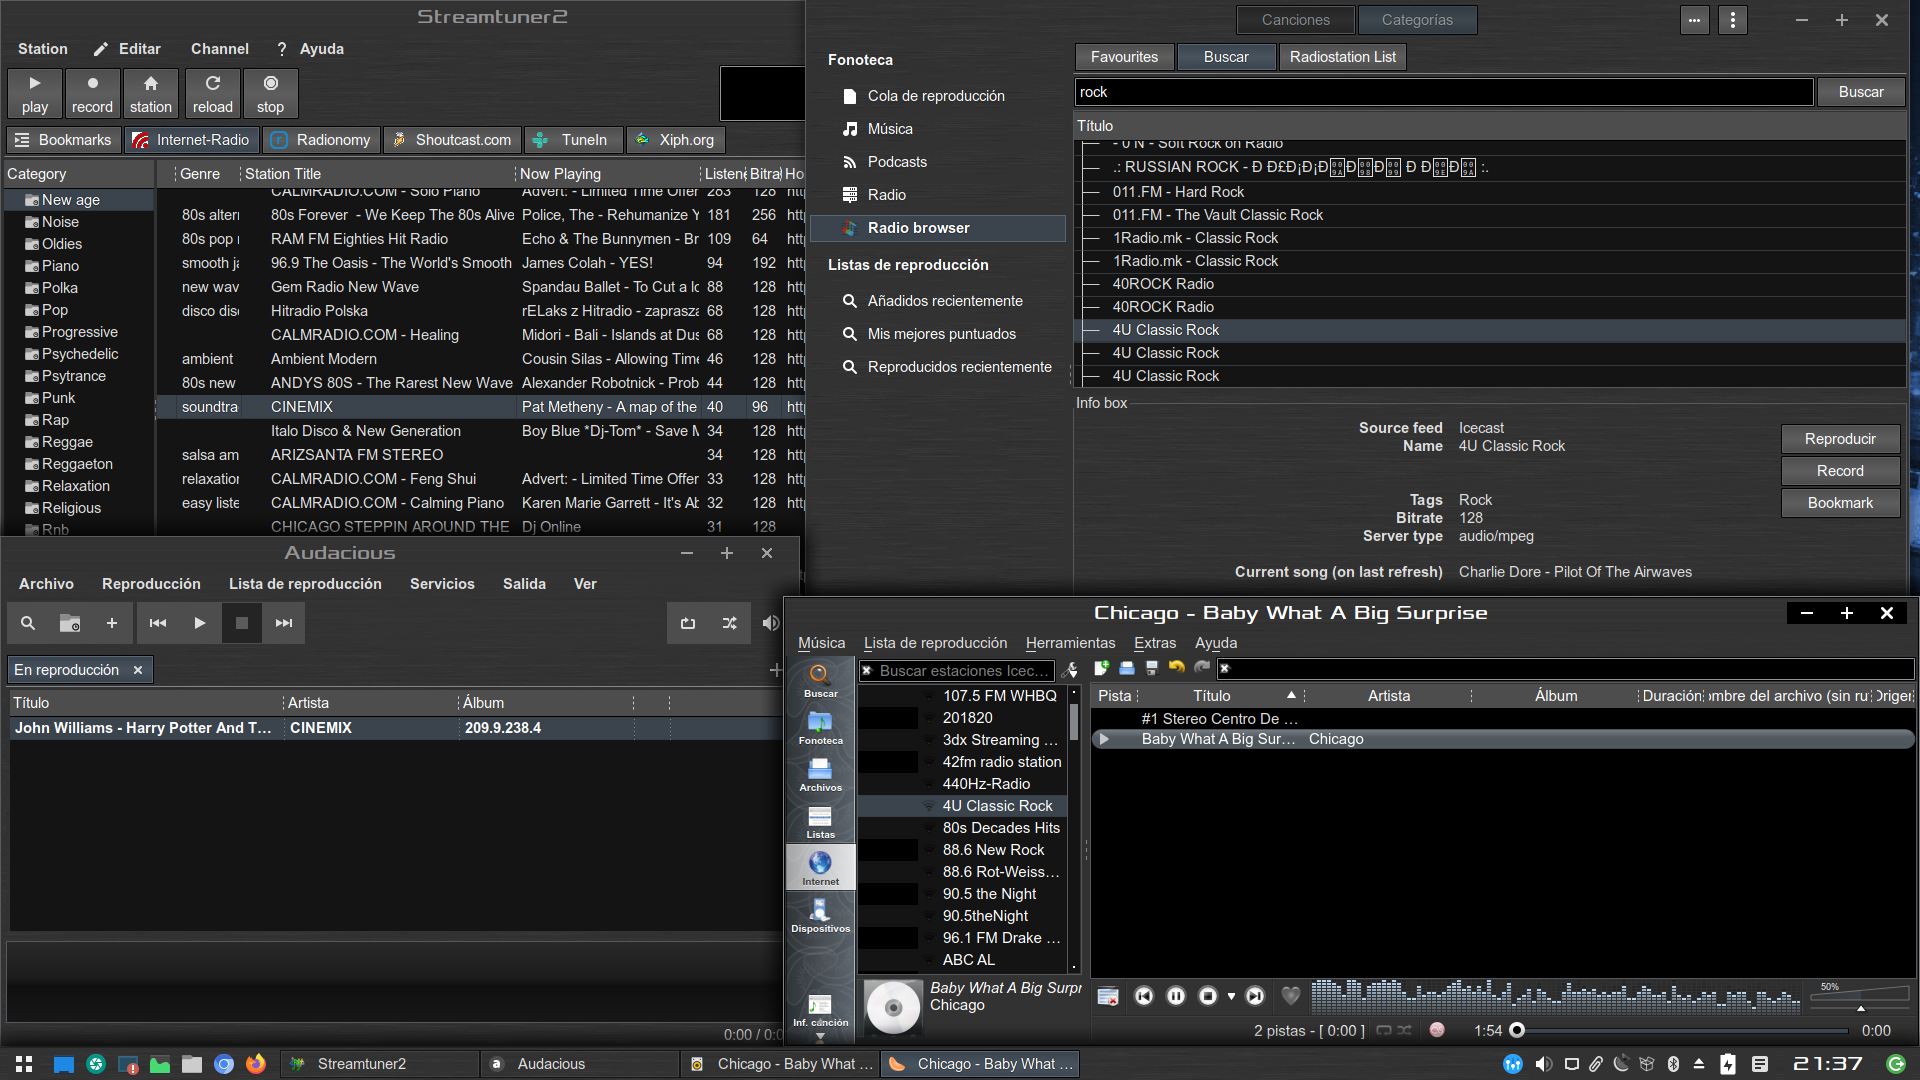The height and width of the screenshot is (1080, 1920).
Task: Click the stop button in Streamtuner2
Action: point(270,94)
